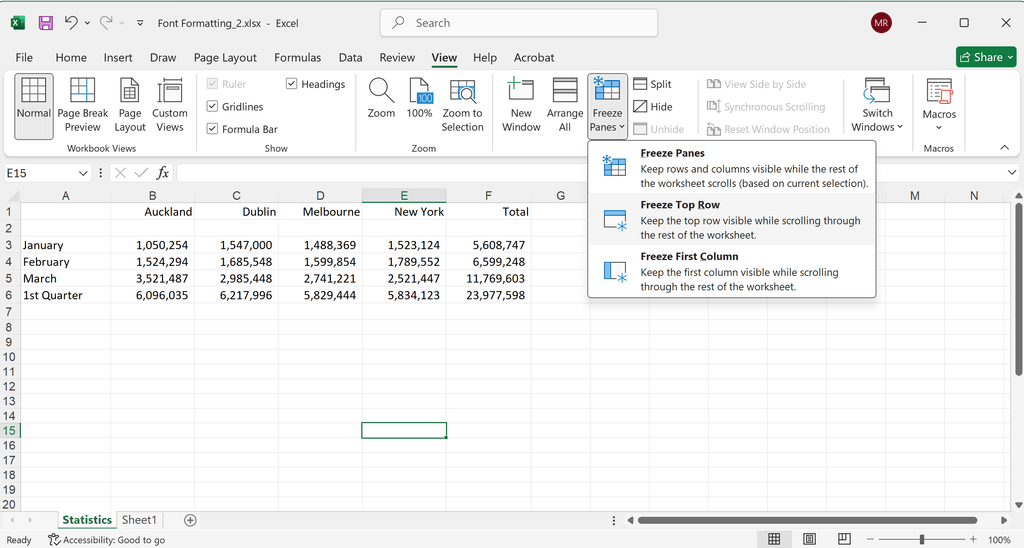Screen dimensions: 1024x548
Task: Open the Zoom dialog
Action: (x=381, y=98)
